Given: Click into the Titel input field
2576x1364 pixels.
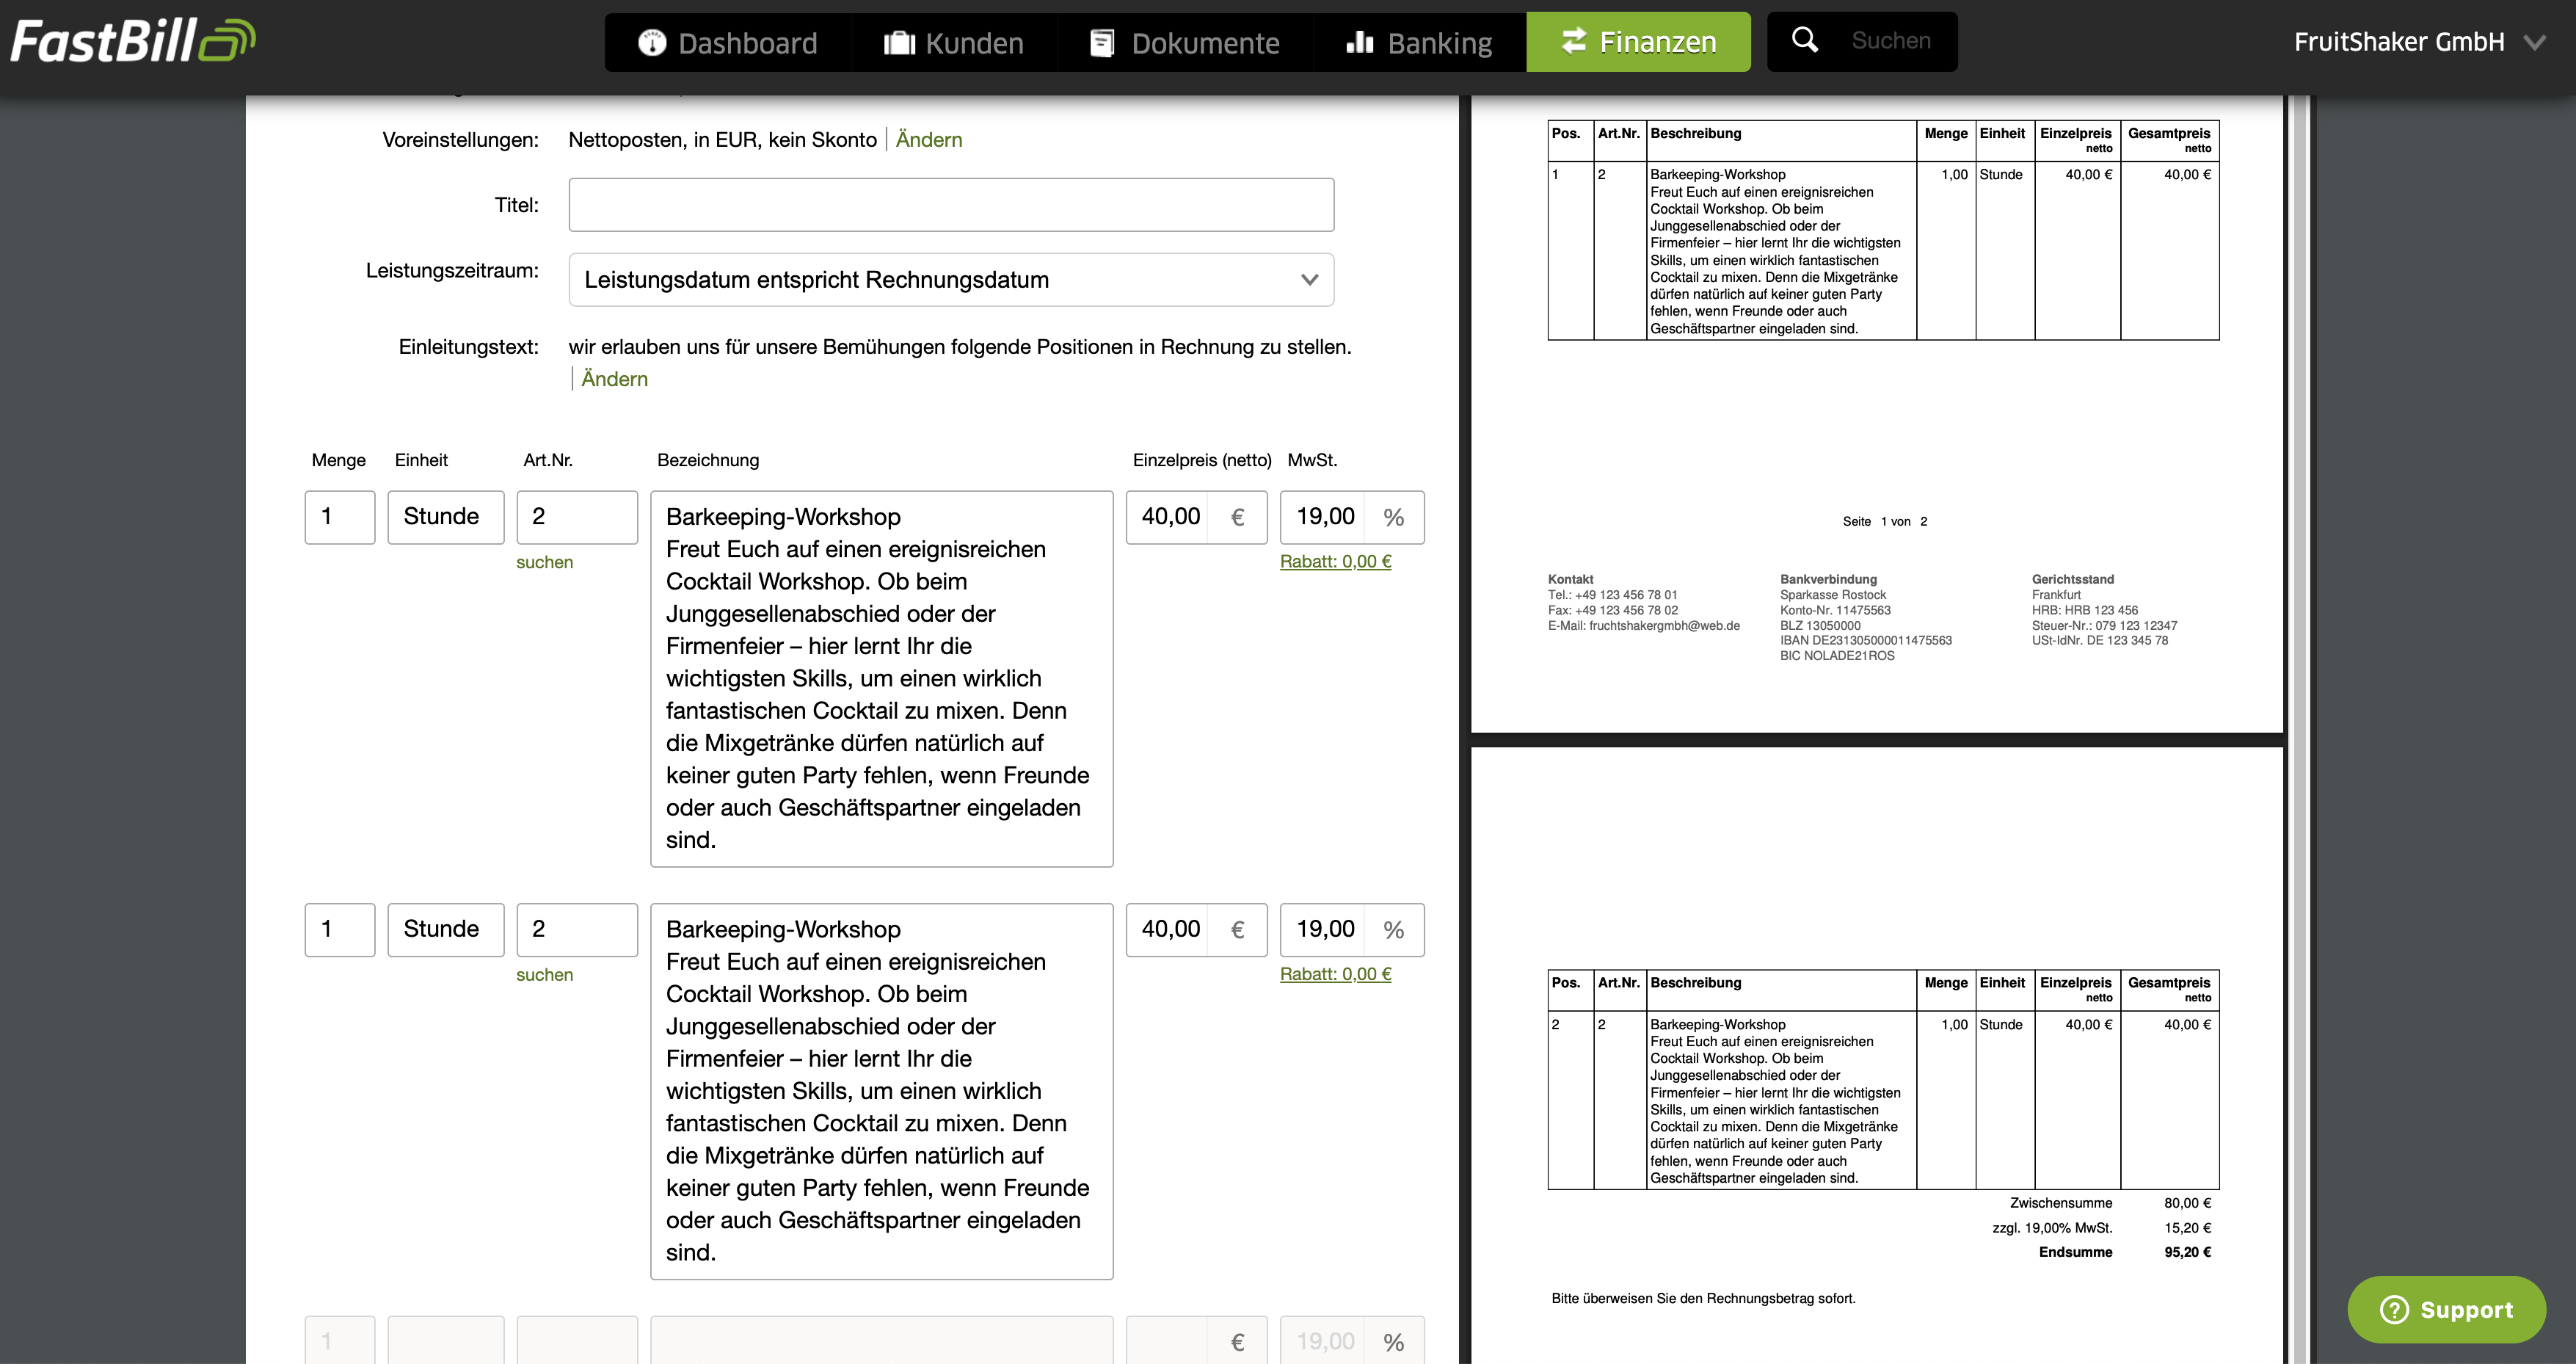Looking at the screenshot, I should click(x=951, y=205).
